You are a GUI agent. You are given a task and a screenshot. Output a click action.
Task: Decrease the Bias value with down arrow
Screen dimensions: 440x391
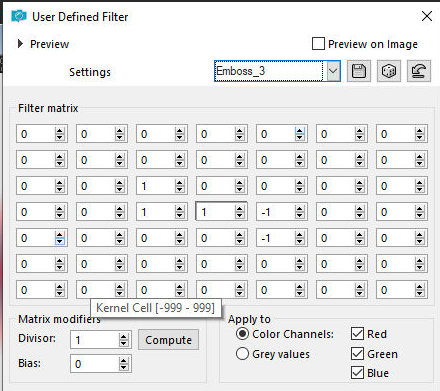click(x=124, y=367)
